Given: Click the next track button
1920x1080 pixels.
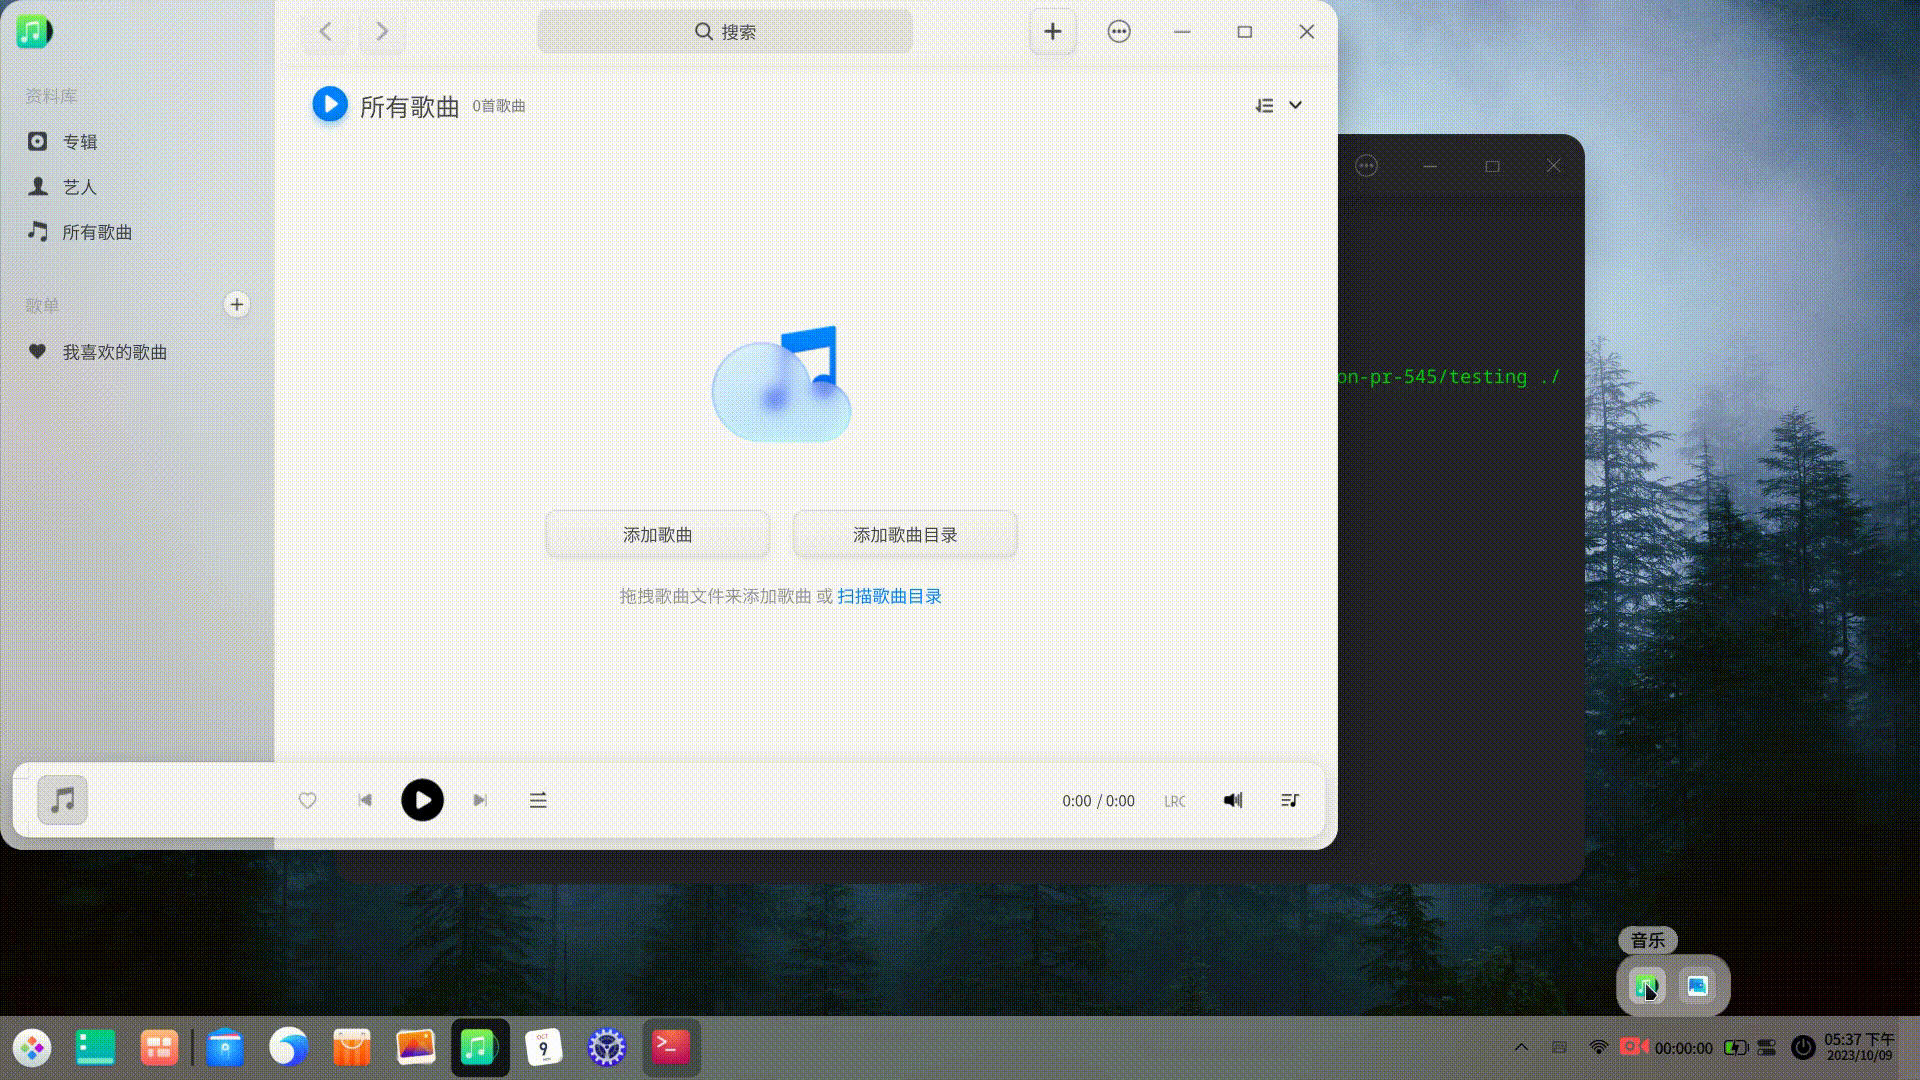Looking at the screenshot, I should pos(480,800).
